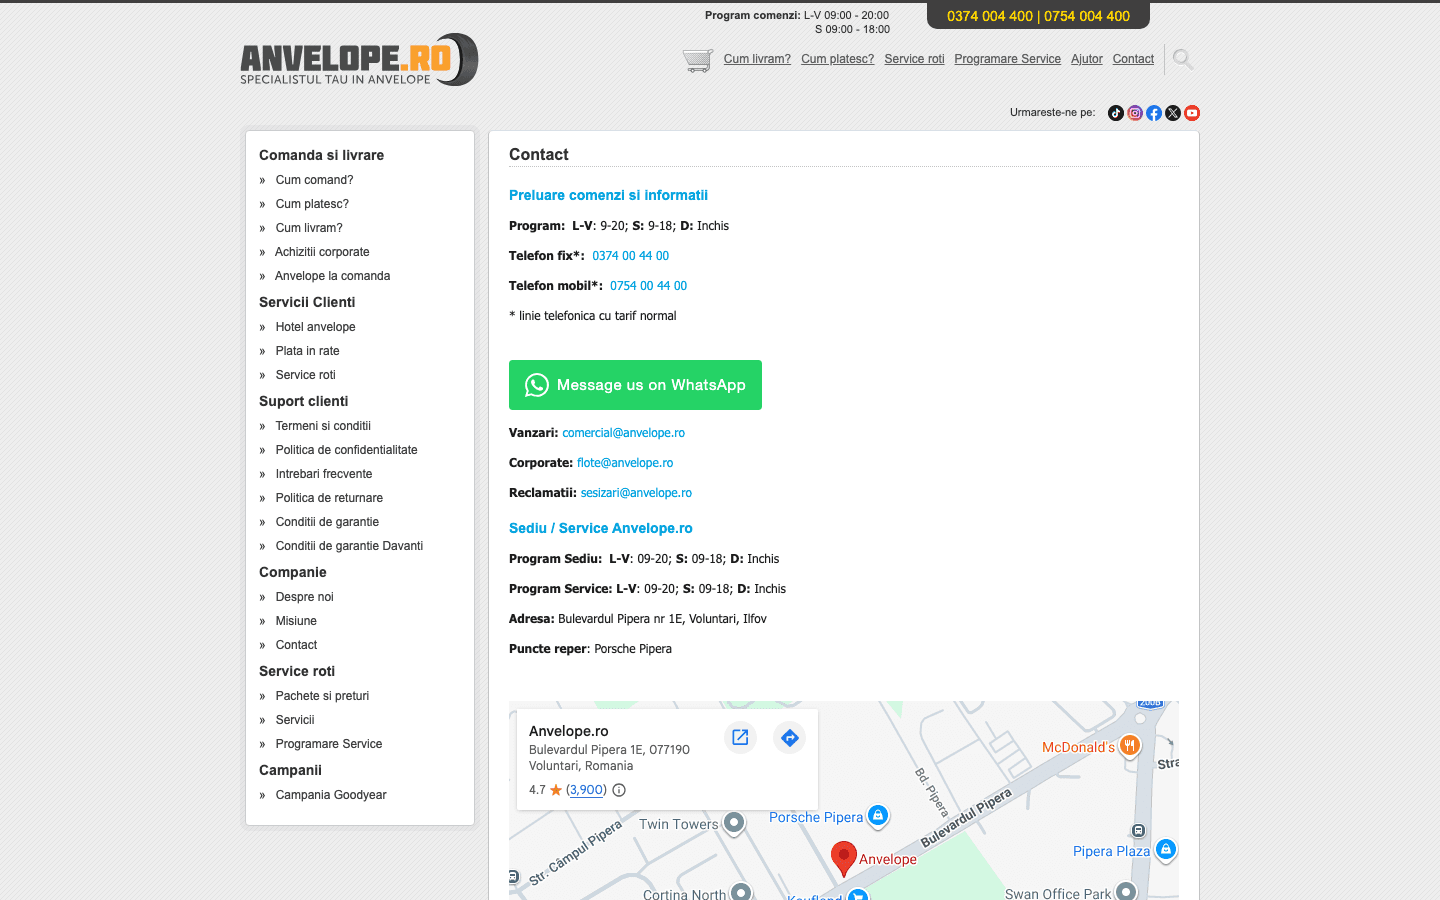Open Cum comand? sidebar link
1440x900 pixels.
click(x=314, y=180)
